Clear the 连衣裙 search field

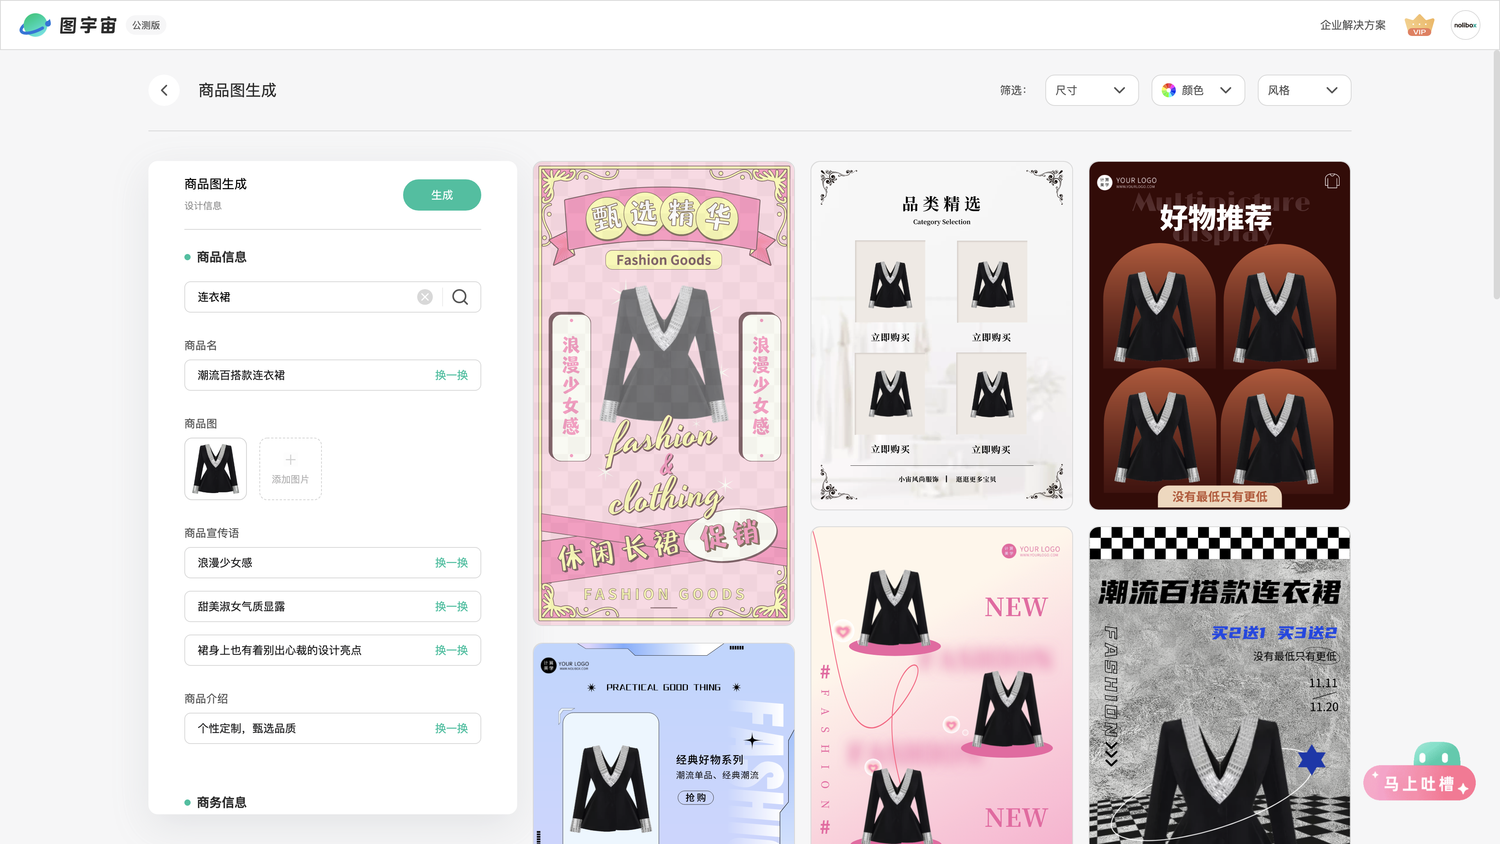coord(425,297)
